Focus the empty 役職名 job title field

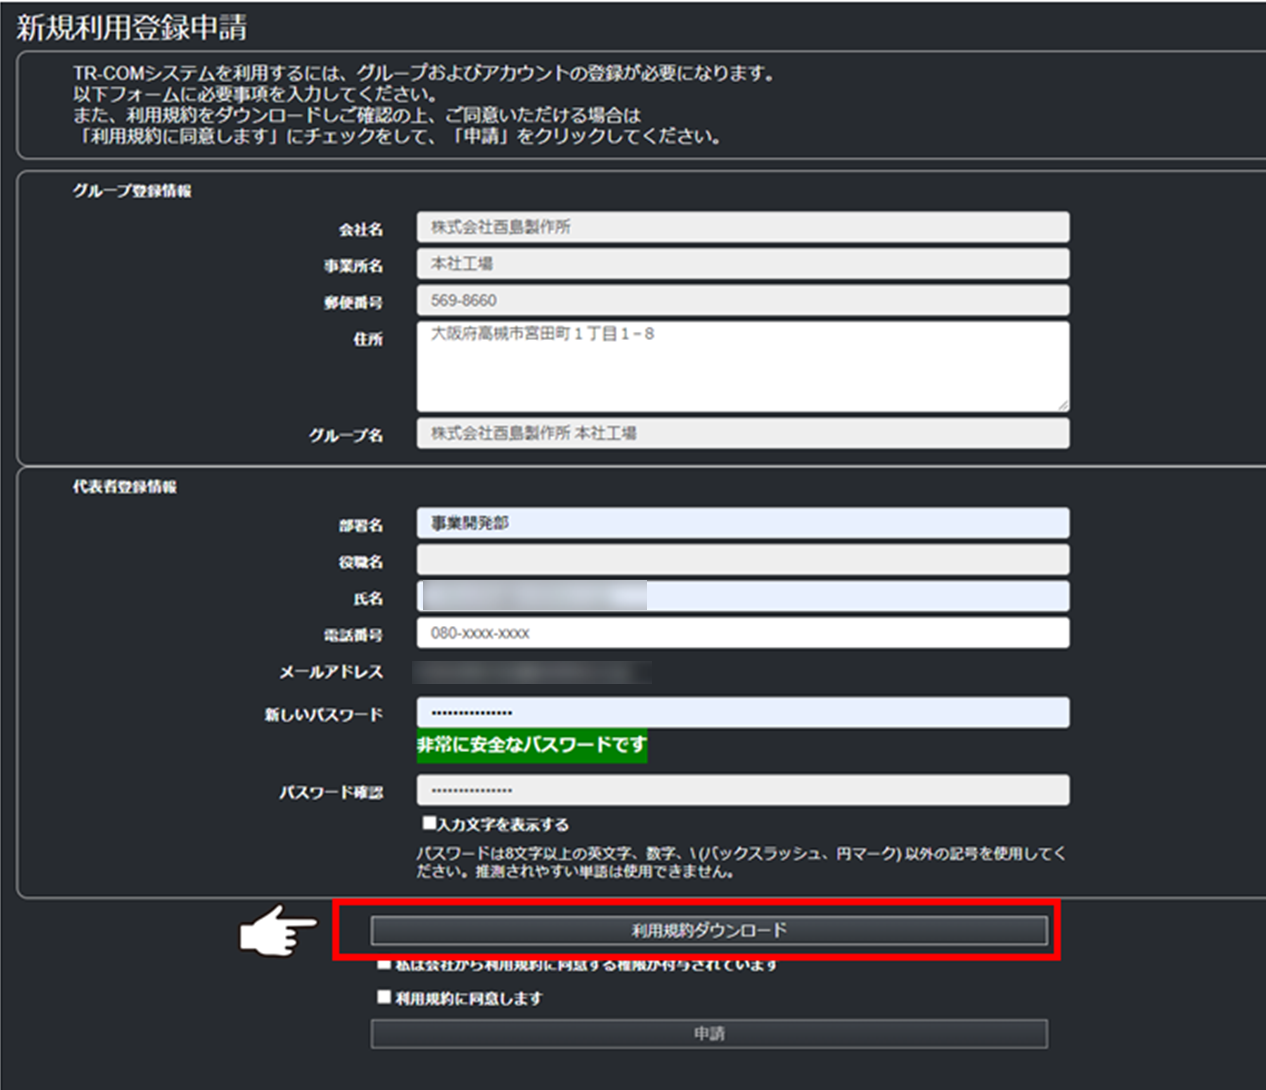pos(742,559)
